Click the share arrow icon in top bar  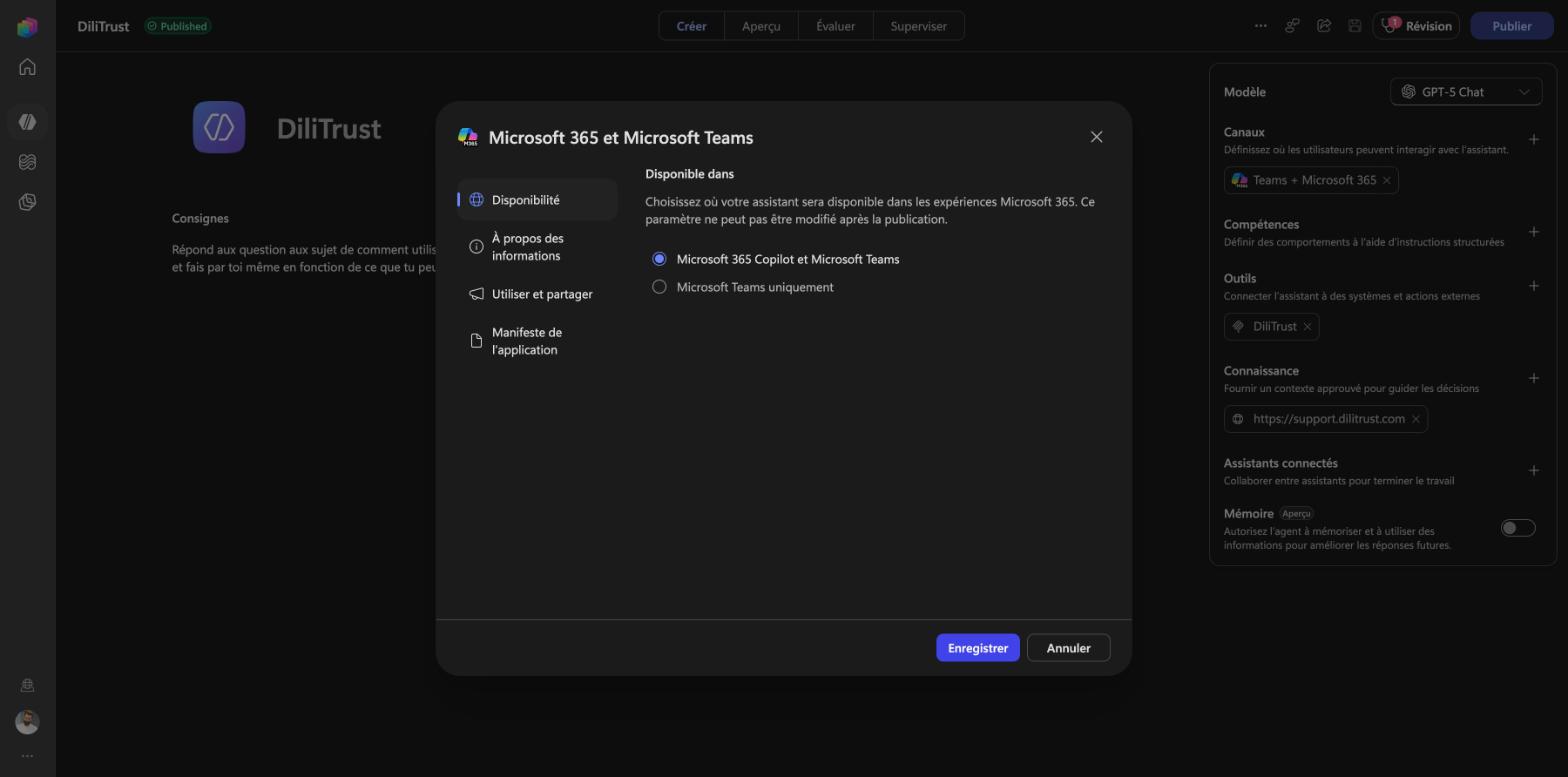tap(1324, 26)
